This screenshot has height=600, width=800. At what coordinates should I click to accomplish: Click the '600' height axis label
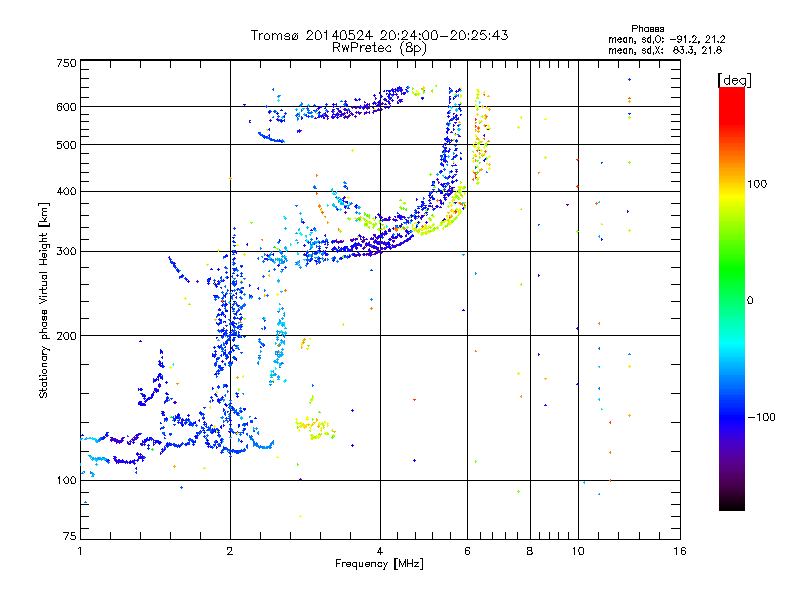pos(66,107)
